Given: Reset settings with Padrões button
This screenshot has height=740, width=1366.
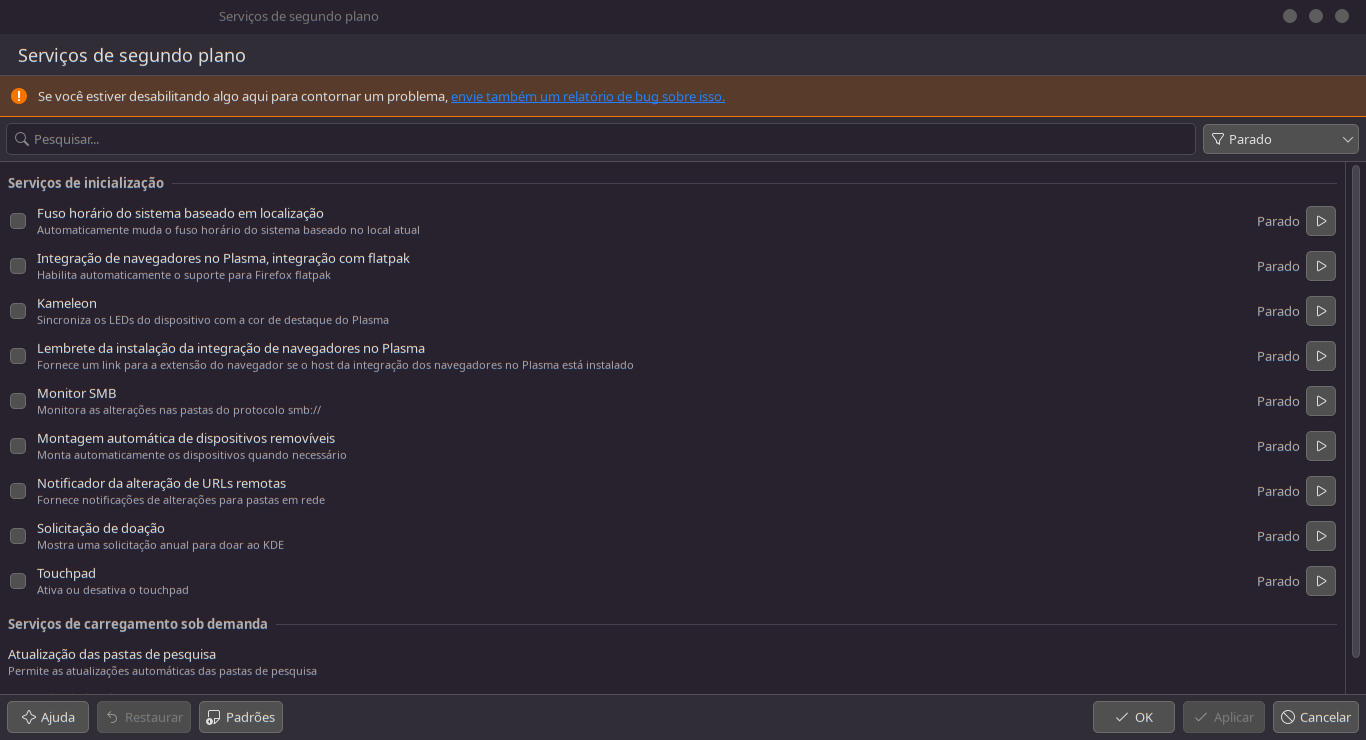Looking at the screenshot, I should point(241,717).
